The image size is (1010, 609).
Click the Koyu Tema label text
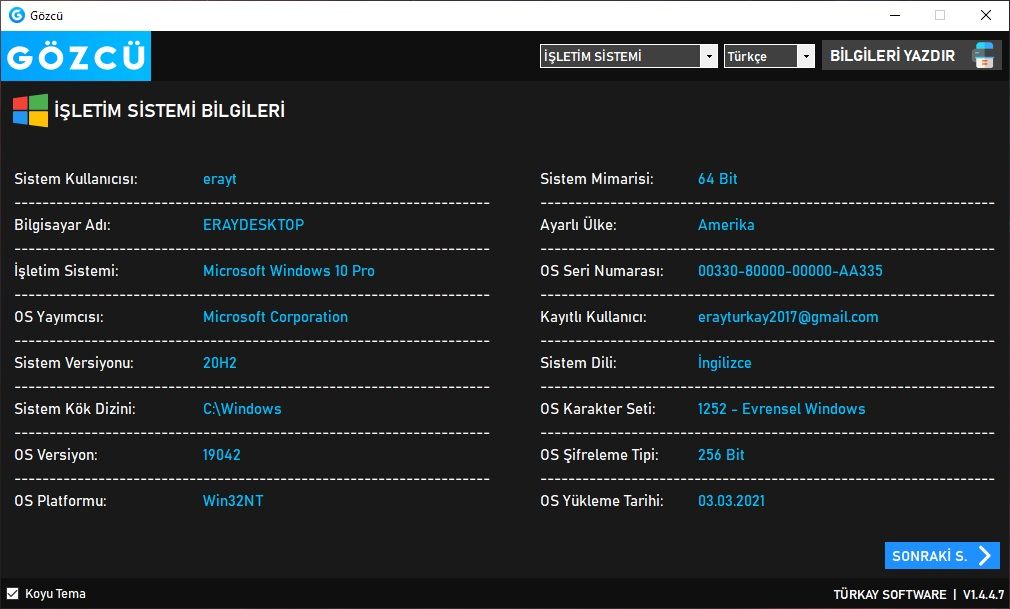pos(55,594)
